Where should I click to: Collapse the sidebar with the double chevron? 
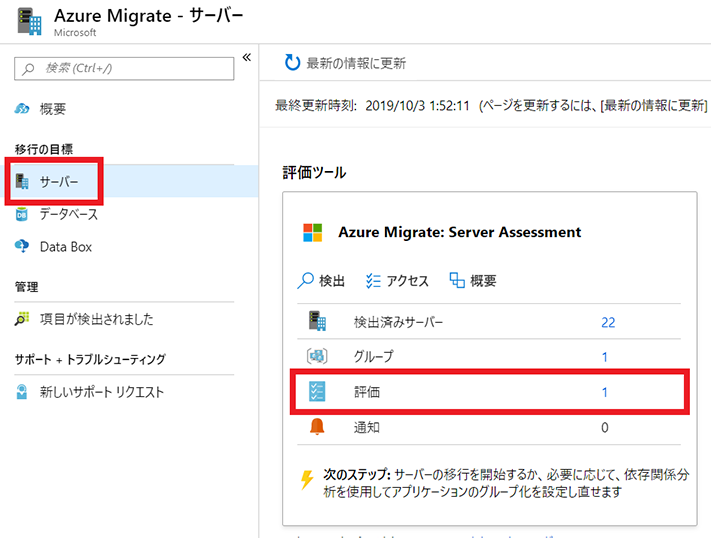coord(247,57)
